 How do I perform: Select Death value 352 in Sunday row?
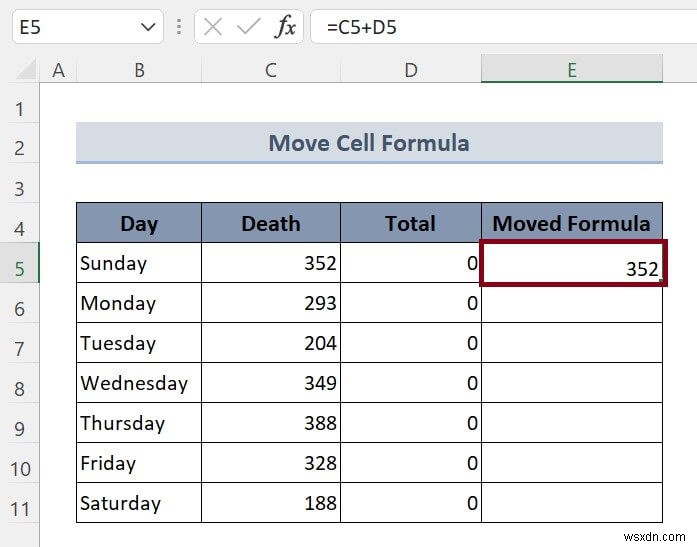(271, 263)
